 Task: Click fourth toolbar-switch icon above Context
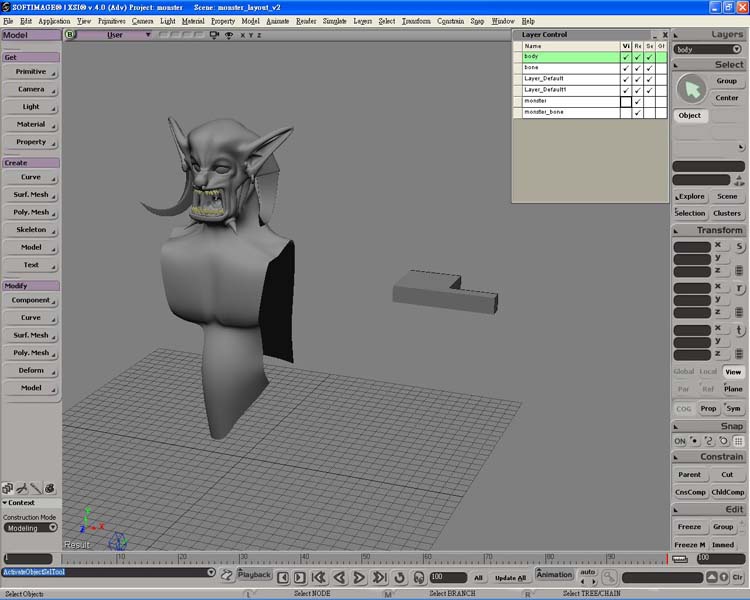[49, 488]
